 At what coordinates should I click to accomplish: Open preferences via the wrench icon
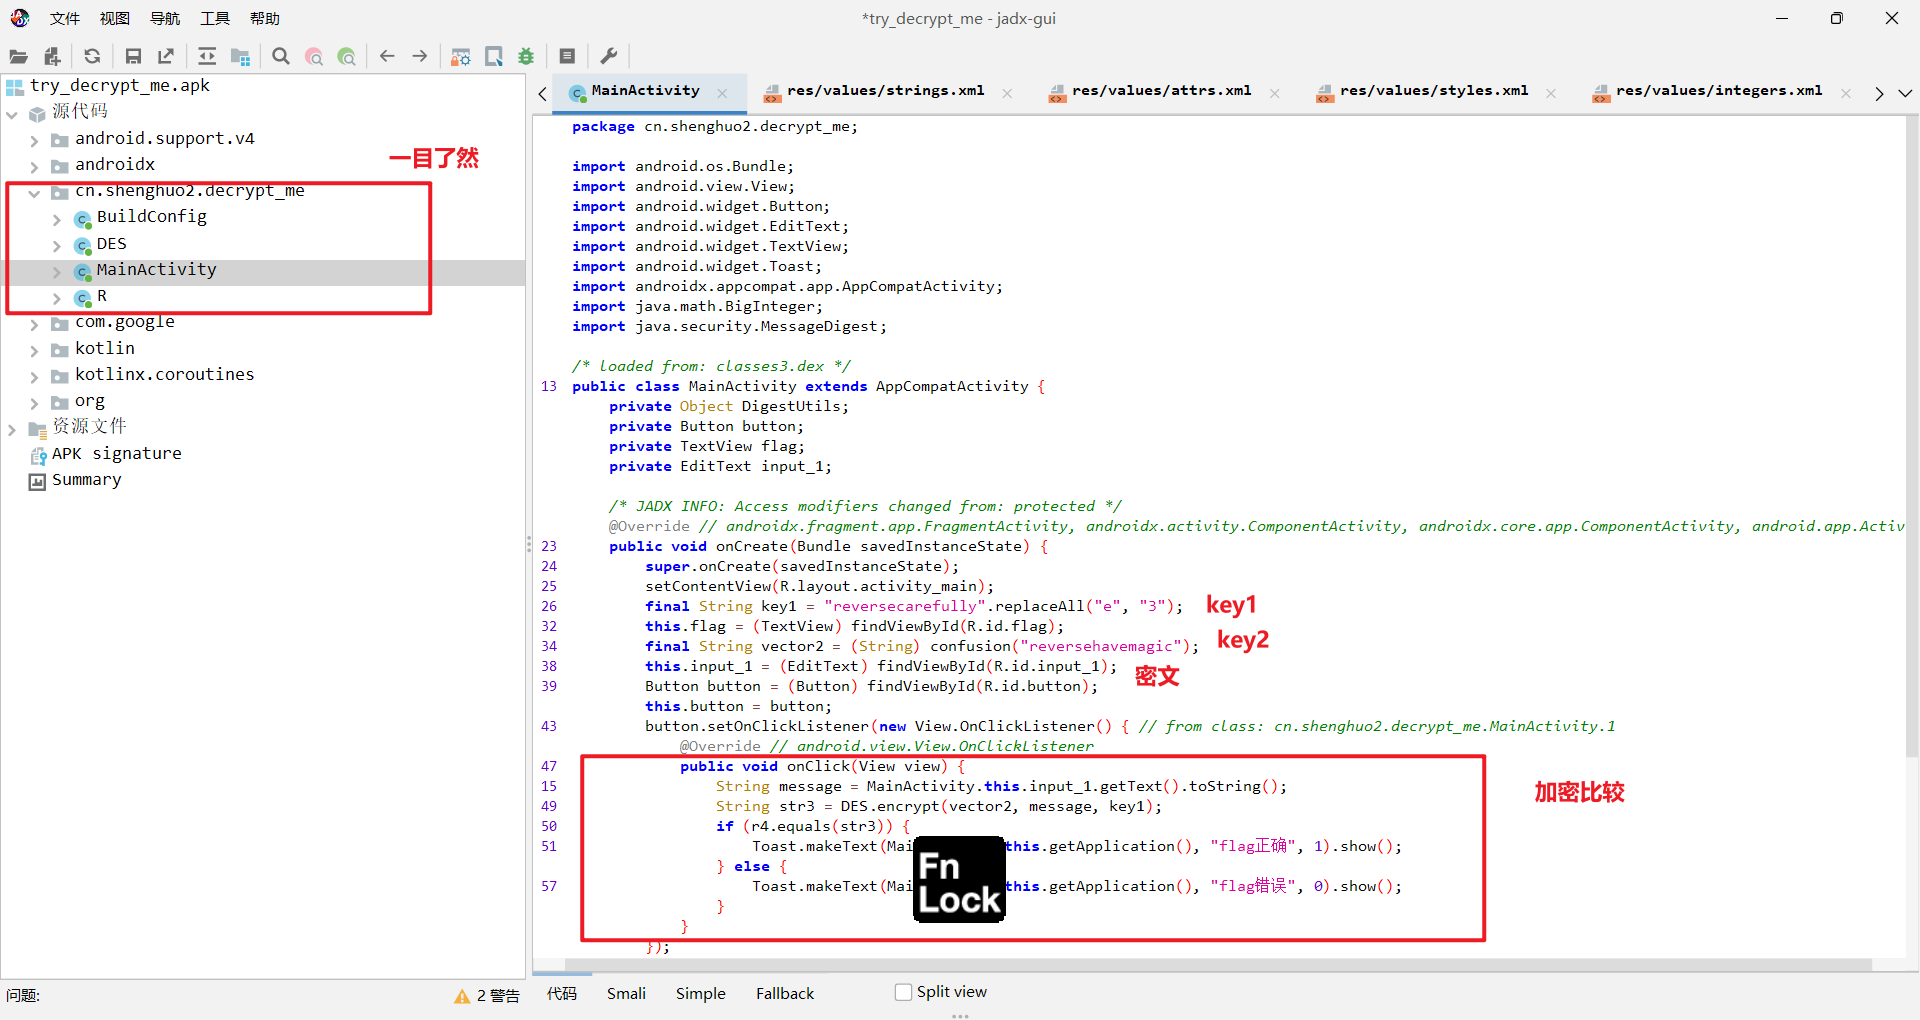point(608,56)
